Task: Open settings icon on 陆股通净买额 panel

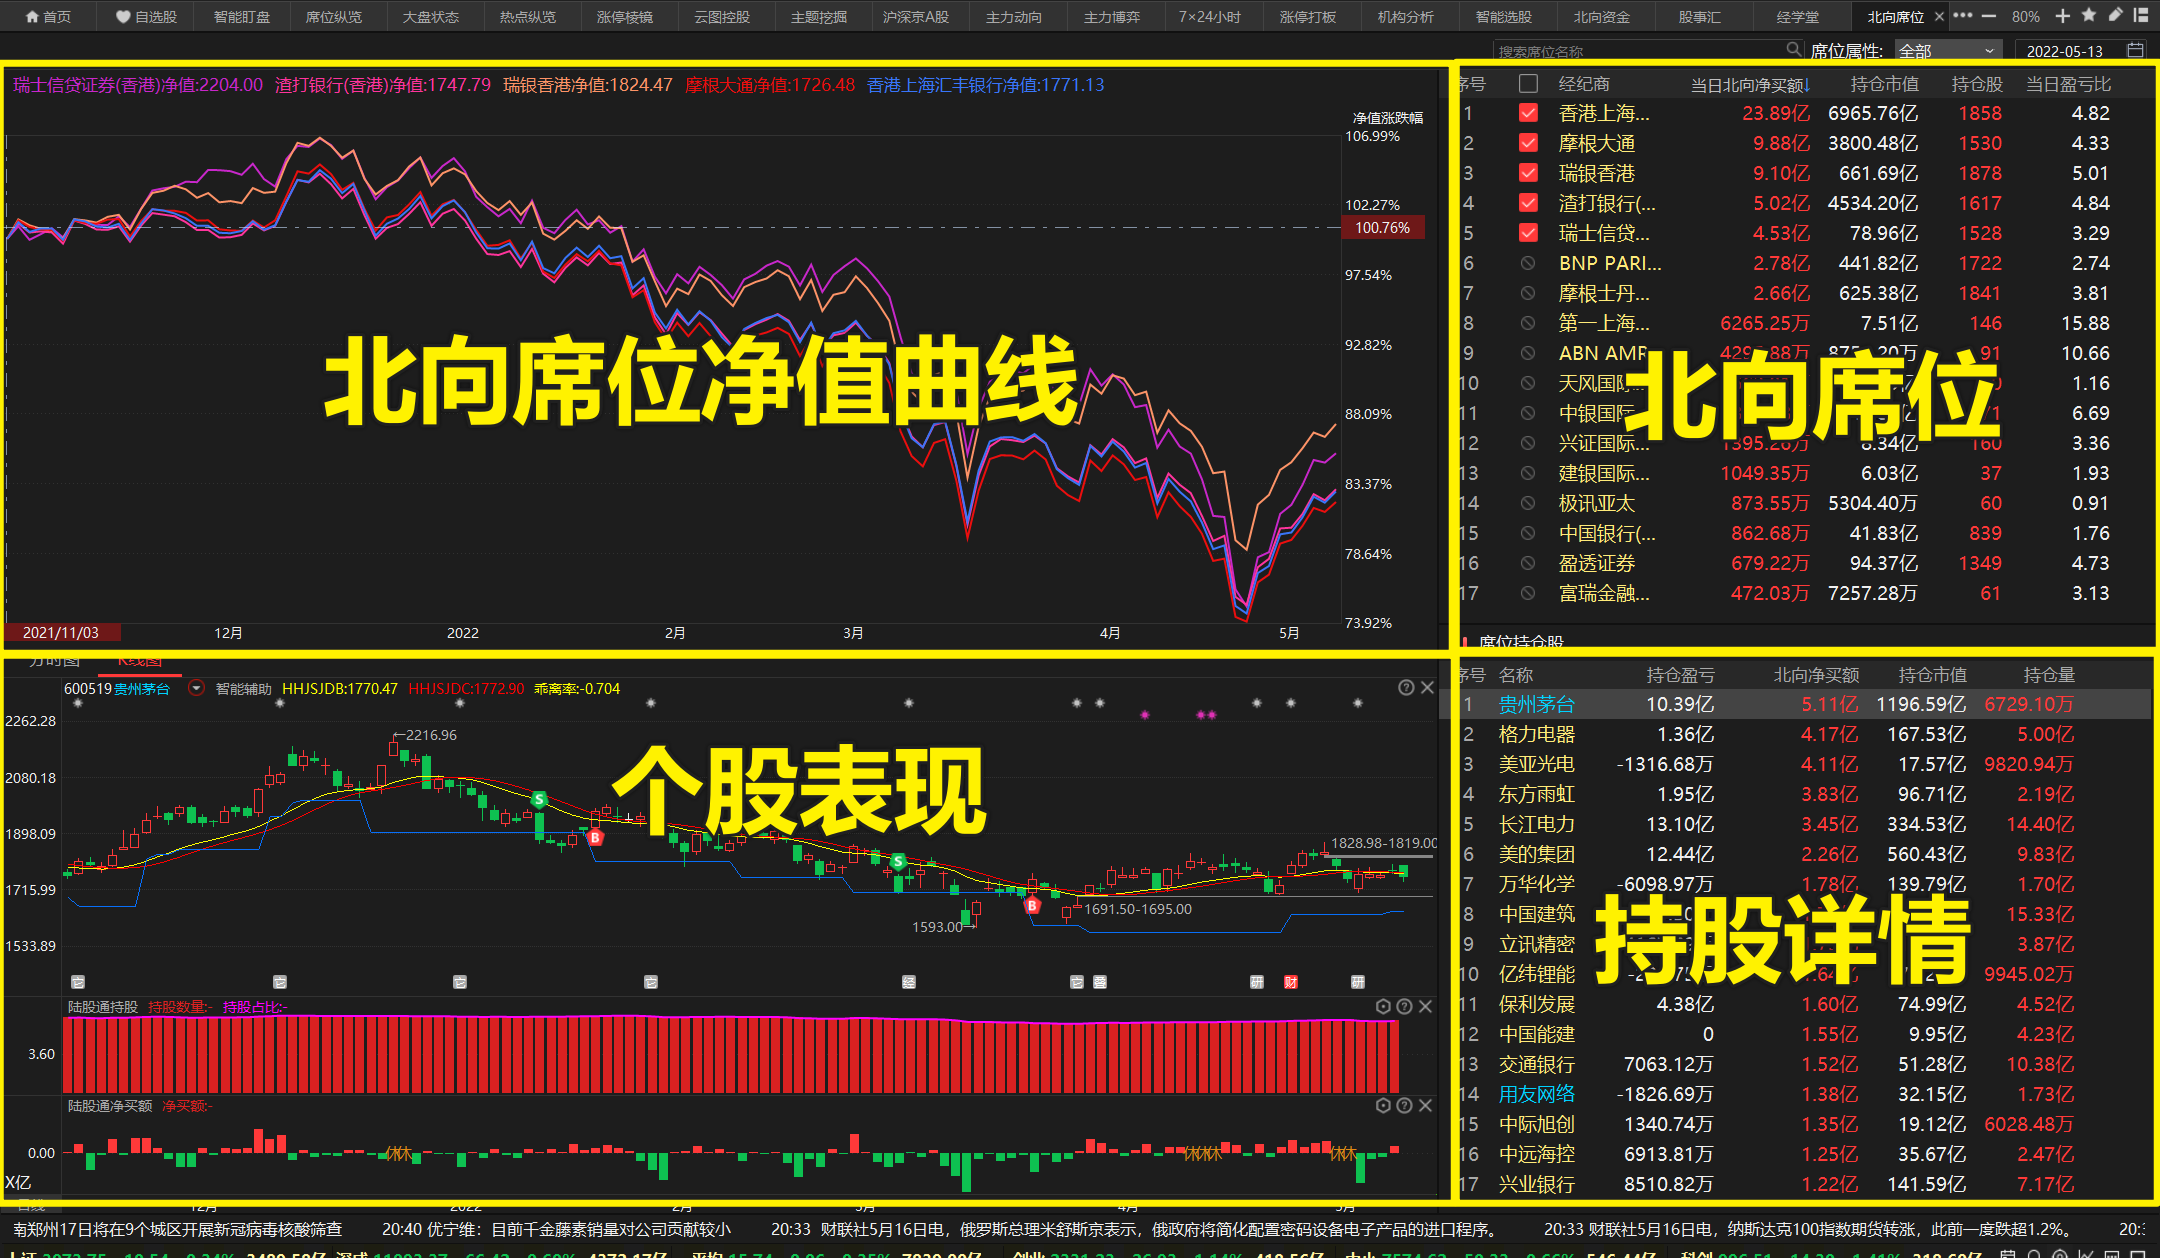Action: [x=1384, y=1105]
